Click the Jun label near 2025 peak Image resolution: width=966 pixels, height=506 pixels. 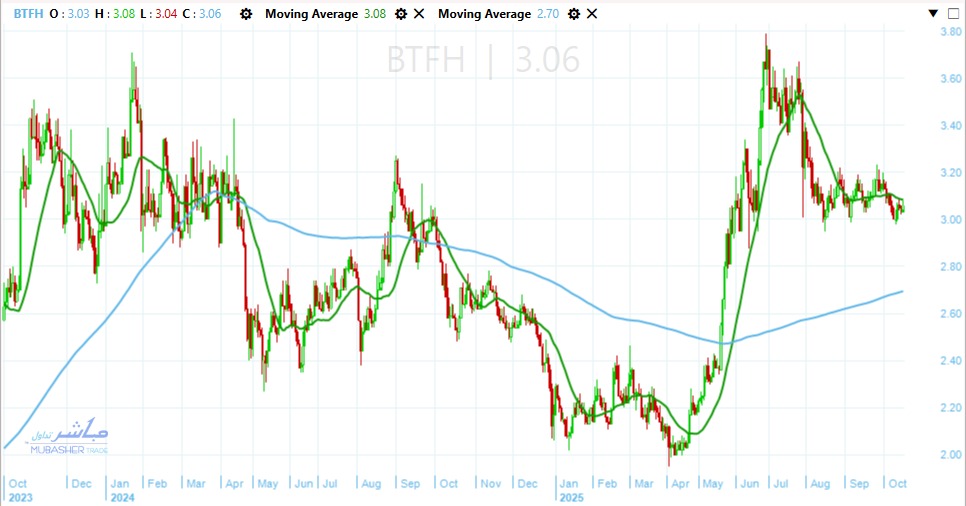click(748, 483)
